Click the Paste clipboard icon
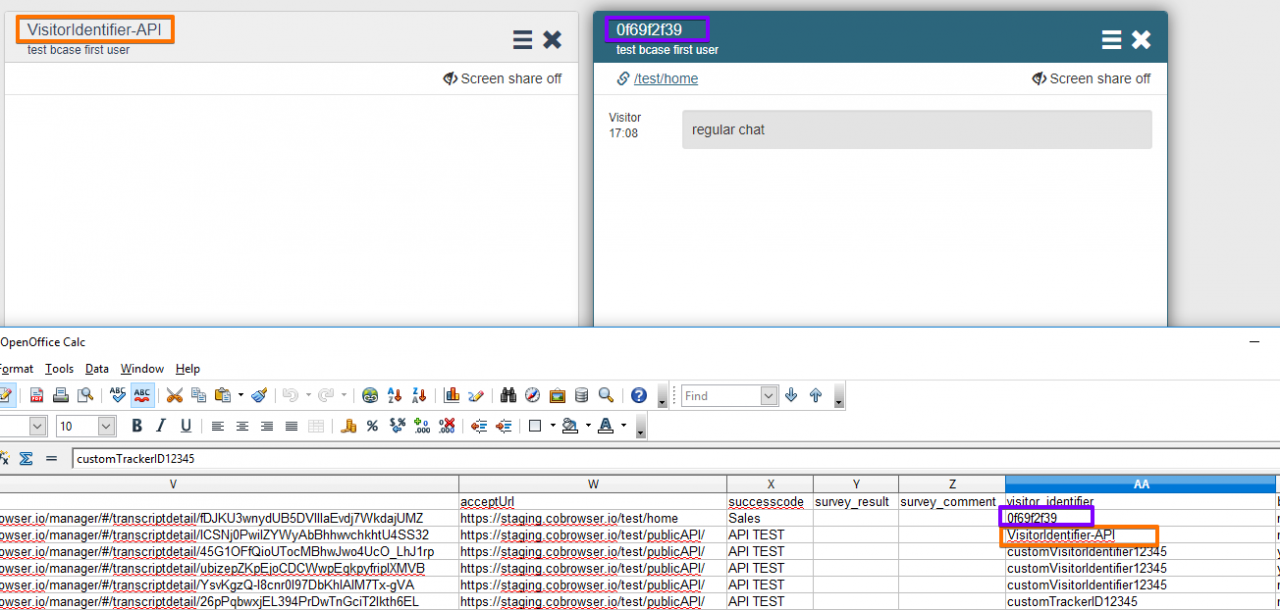 [x=222, y=396]
